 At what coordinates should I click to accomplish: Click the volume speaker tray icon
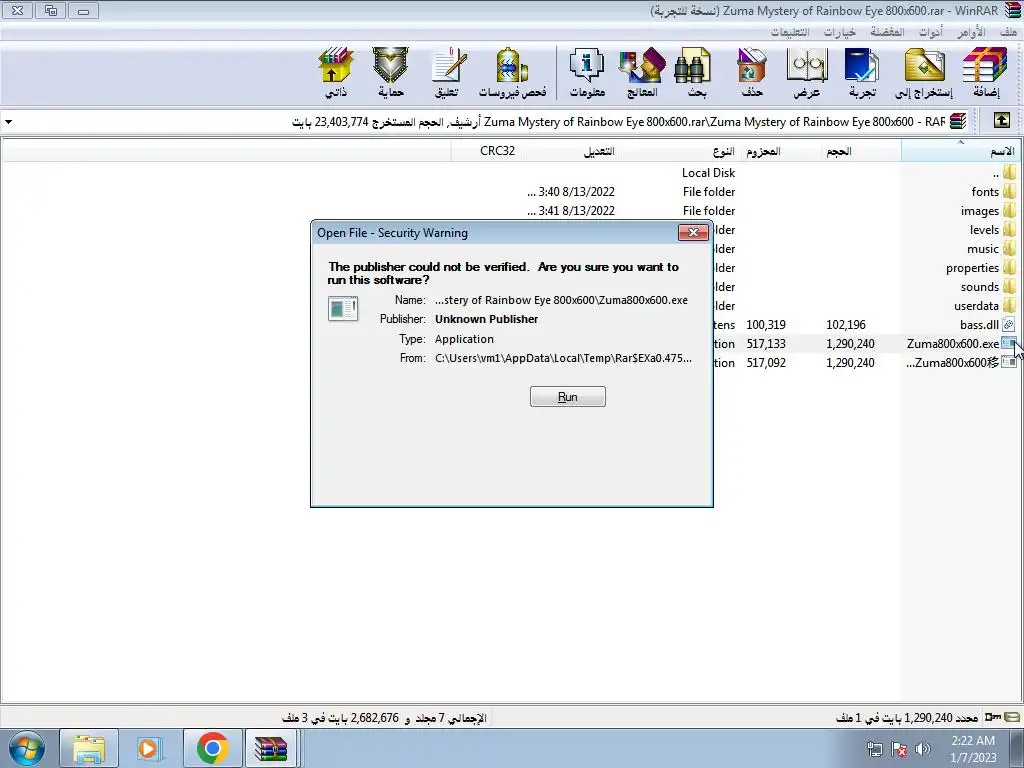(922, 749)
